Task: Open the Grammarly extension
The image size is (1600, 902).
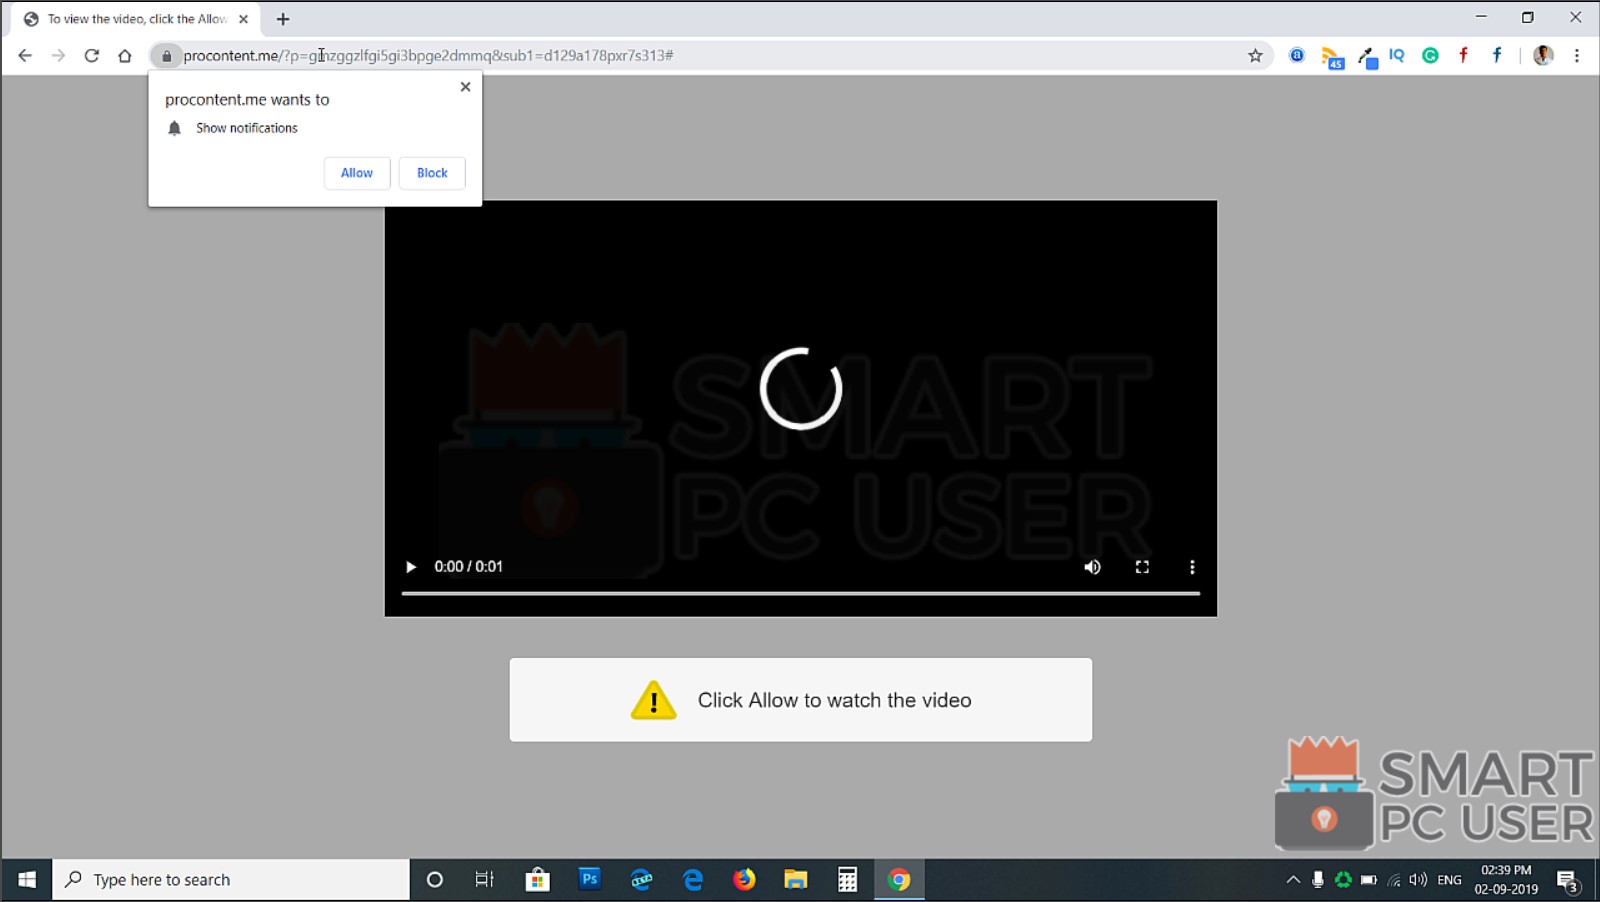Action: [x=1430, y=56]
